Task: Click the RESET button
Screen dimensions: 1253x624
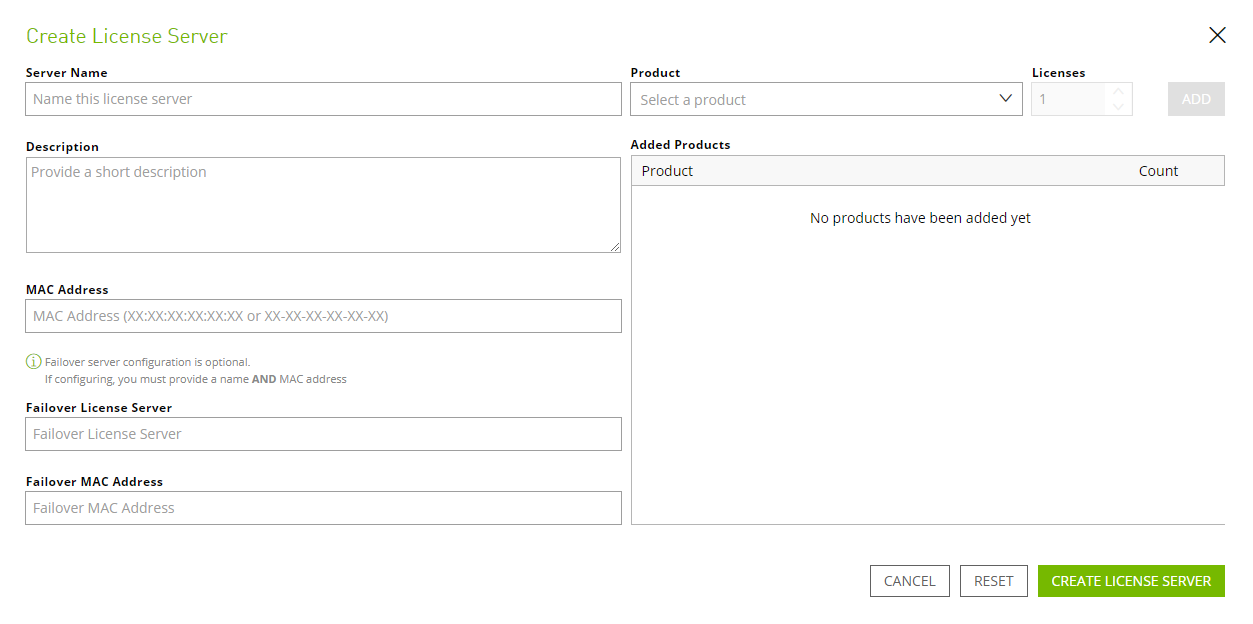Action: pos(993,580)
